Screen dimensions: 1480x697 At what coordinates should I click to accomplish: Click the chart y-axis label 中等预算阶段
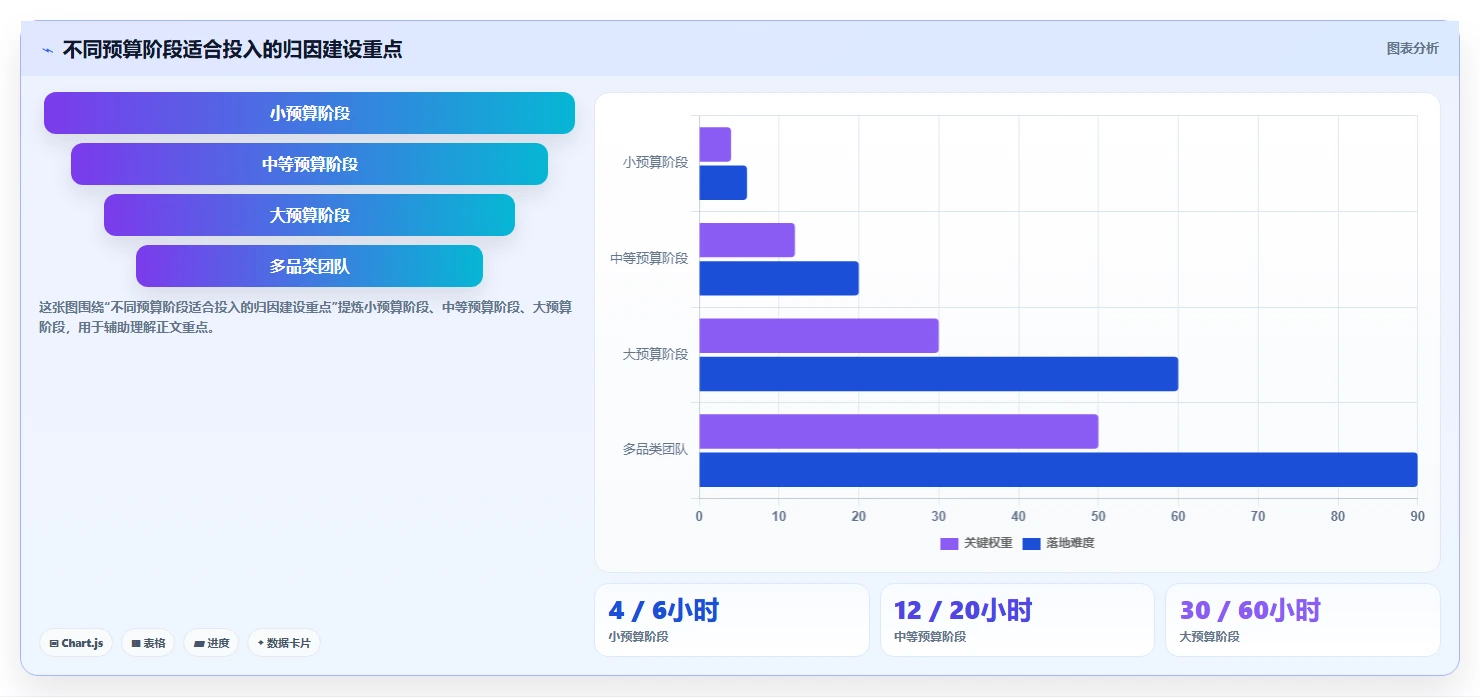click(649, 258)
